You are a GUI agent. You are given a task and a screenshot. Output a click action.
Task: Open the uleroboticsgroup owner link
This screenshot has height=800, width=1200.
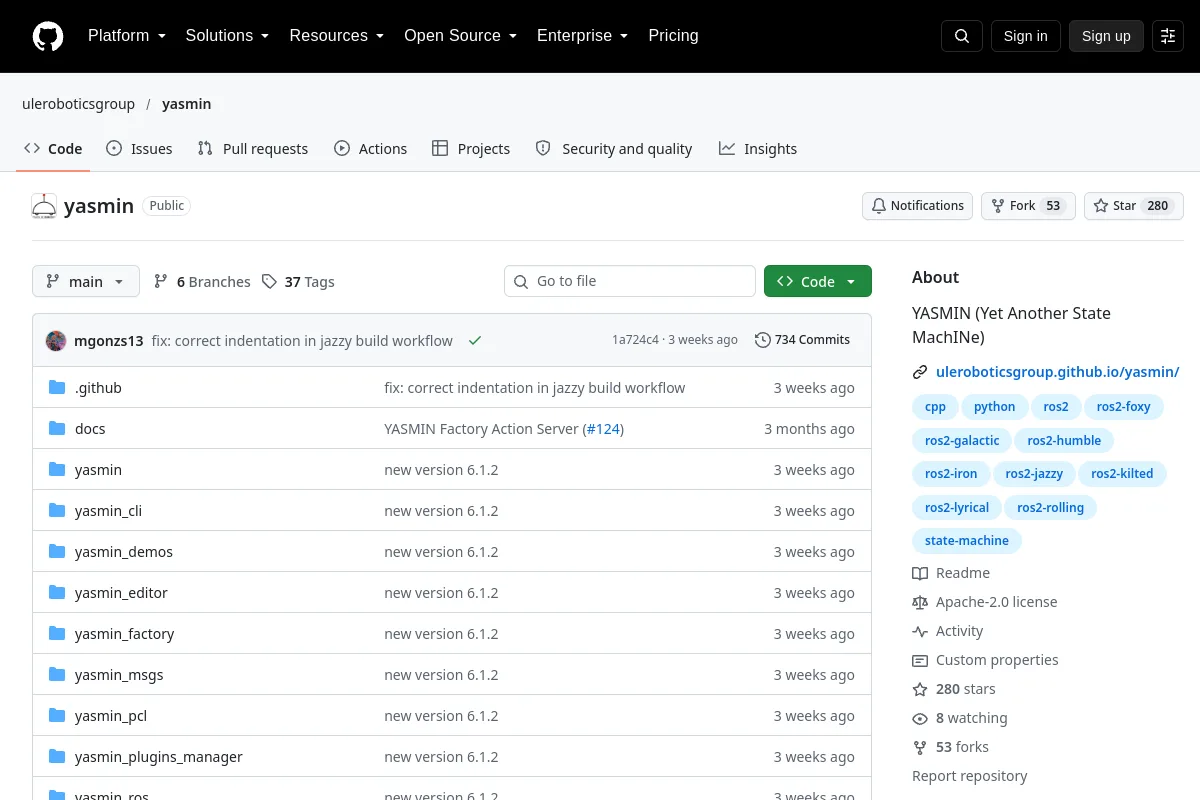coord(78,104)
